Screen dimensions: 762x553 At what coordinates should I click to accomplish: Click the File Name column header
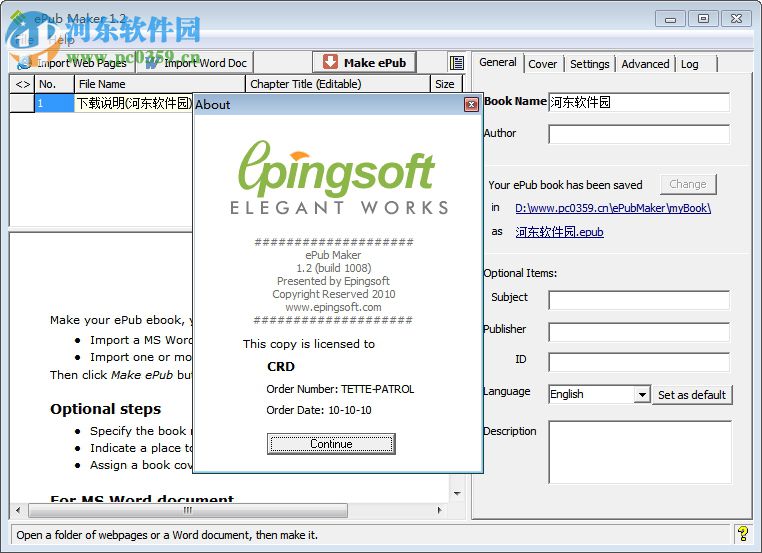160,84
